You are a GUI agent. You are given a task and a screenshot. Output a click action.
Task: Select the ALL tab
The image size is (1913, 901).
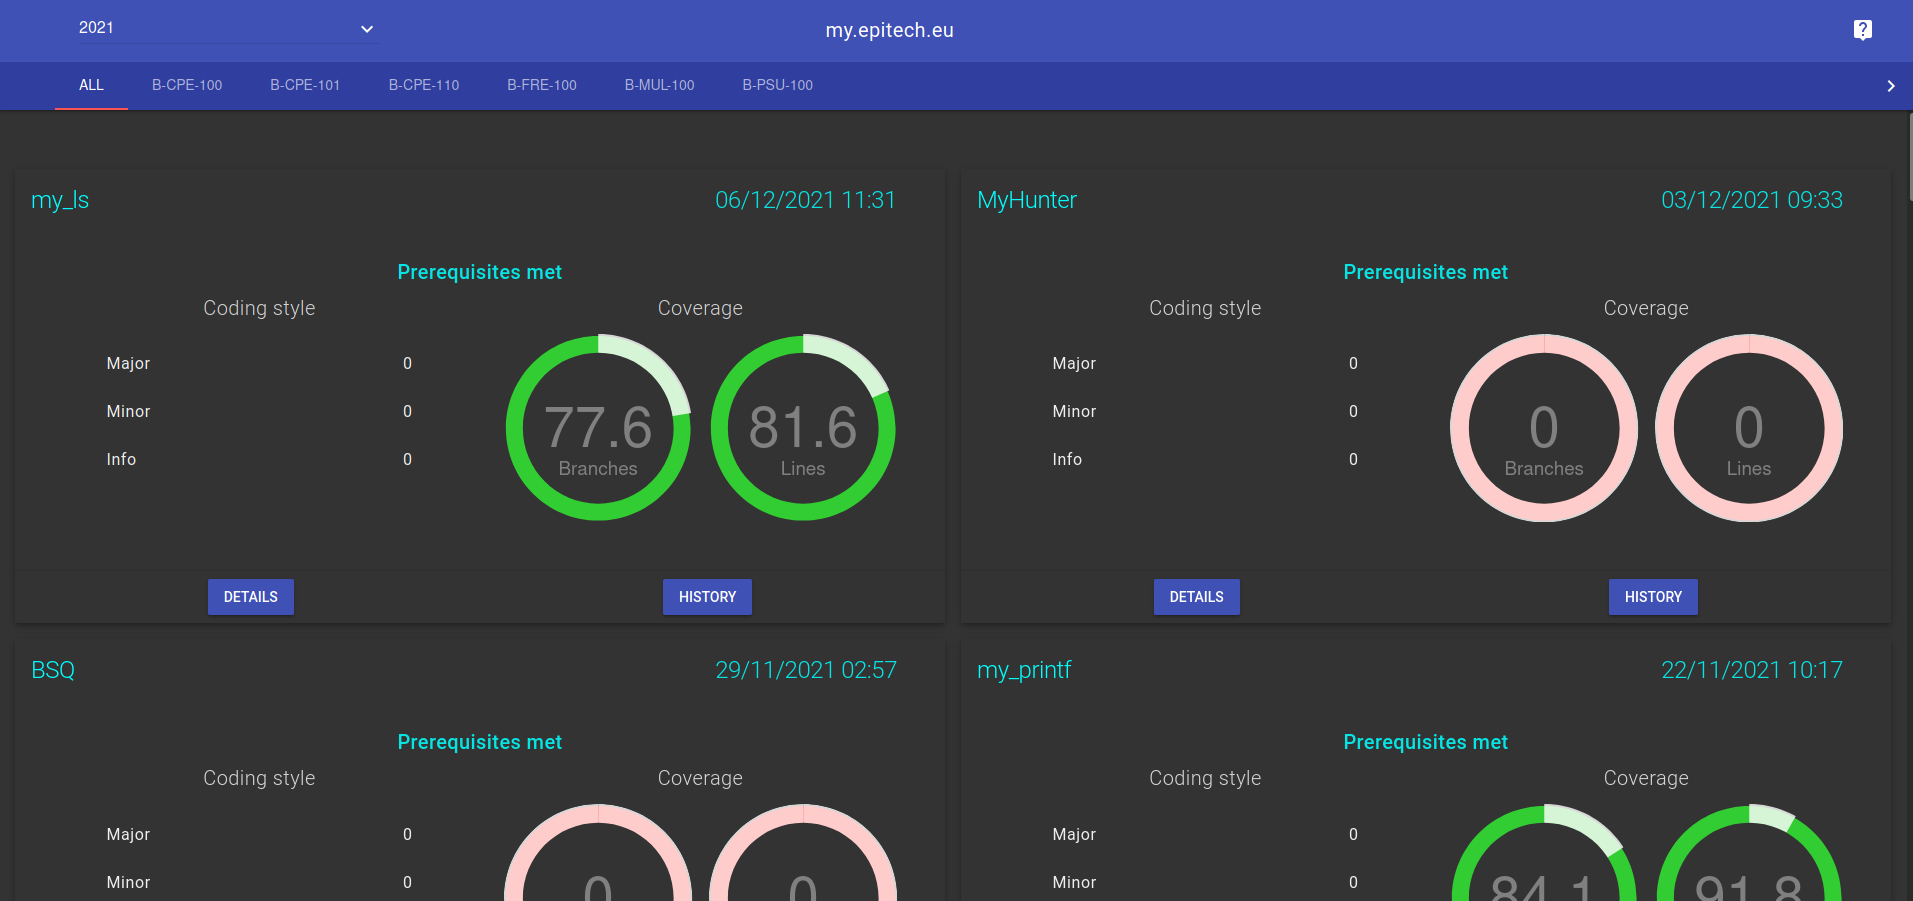(x=91, y=85)
